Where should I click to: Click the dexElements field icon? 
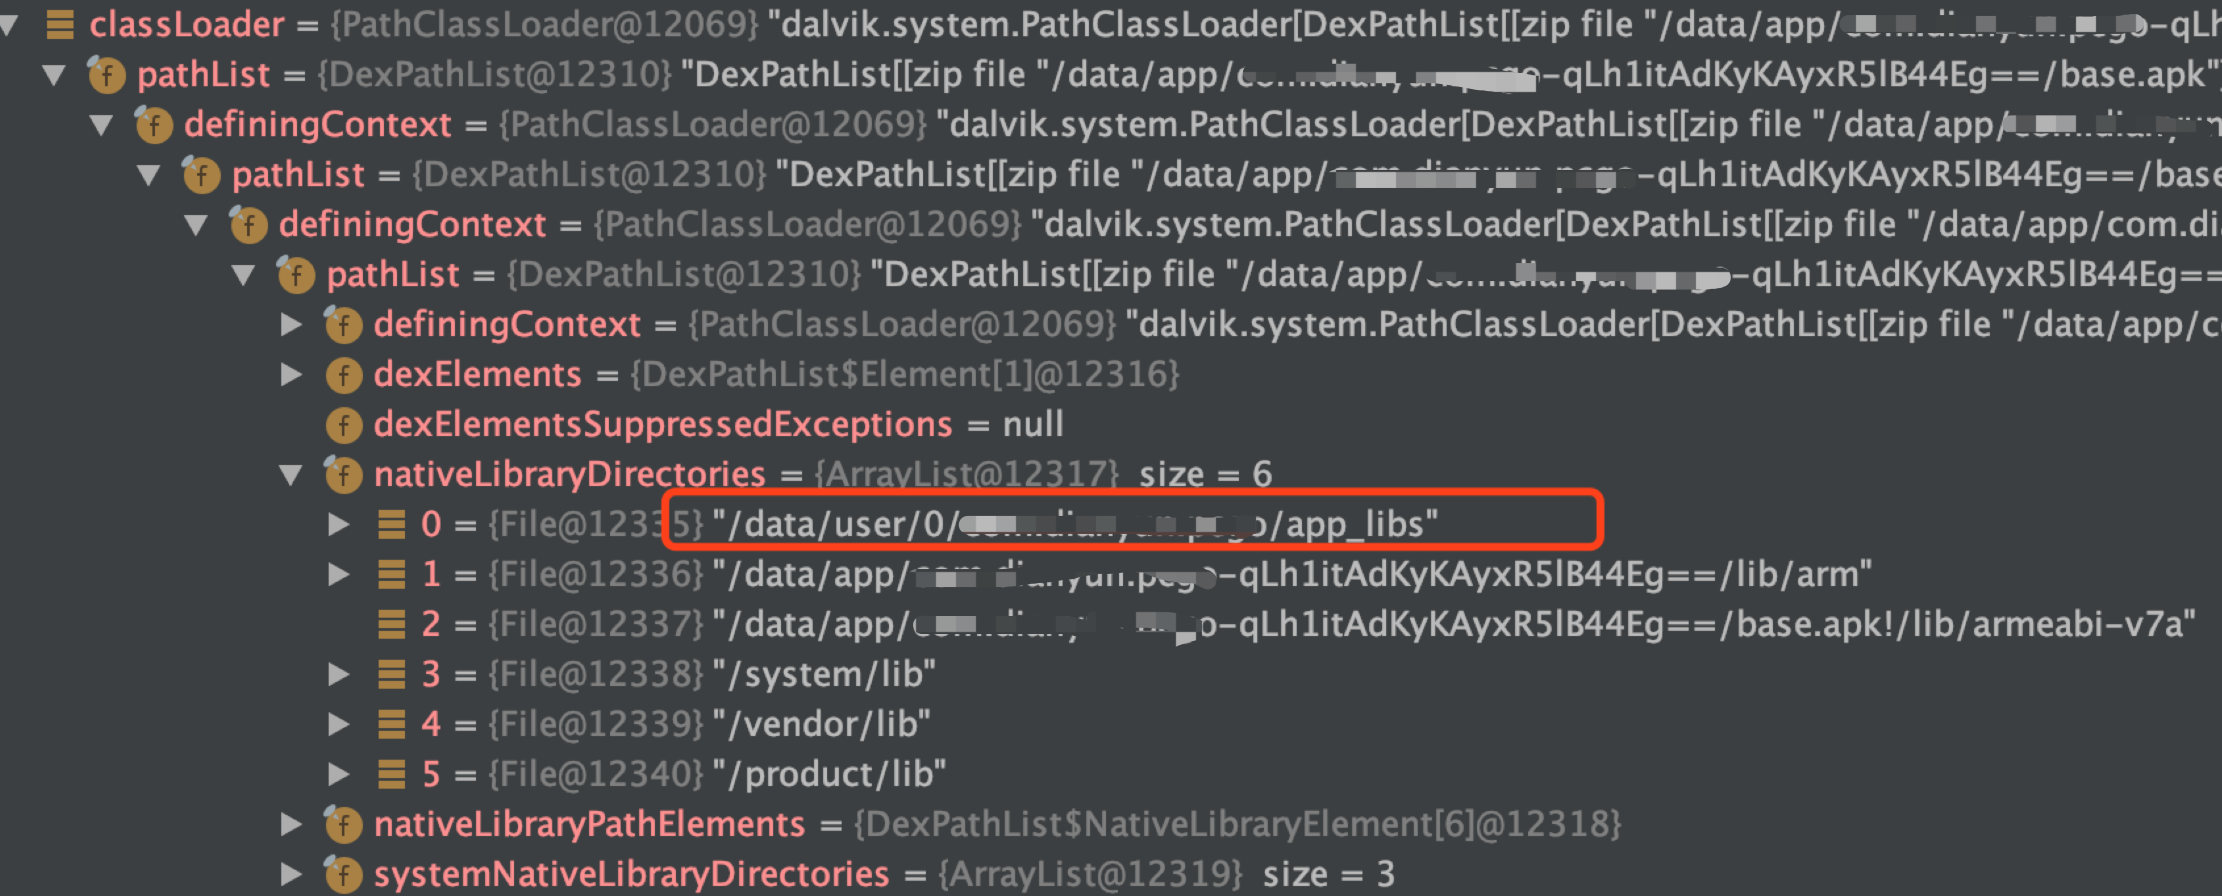coord(343,375)
